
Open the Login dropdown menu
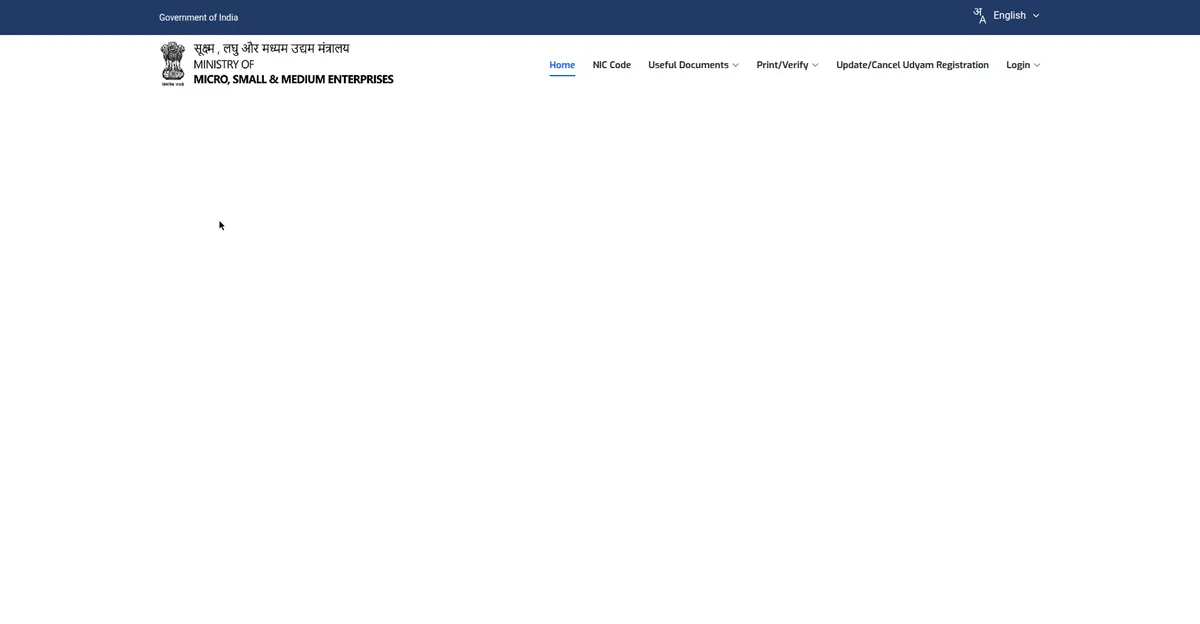tap(1023, 65)
